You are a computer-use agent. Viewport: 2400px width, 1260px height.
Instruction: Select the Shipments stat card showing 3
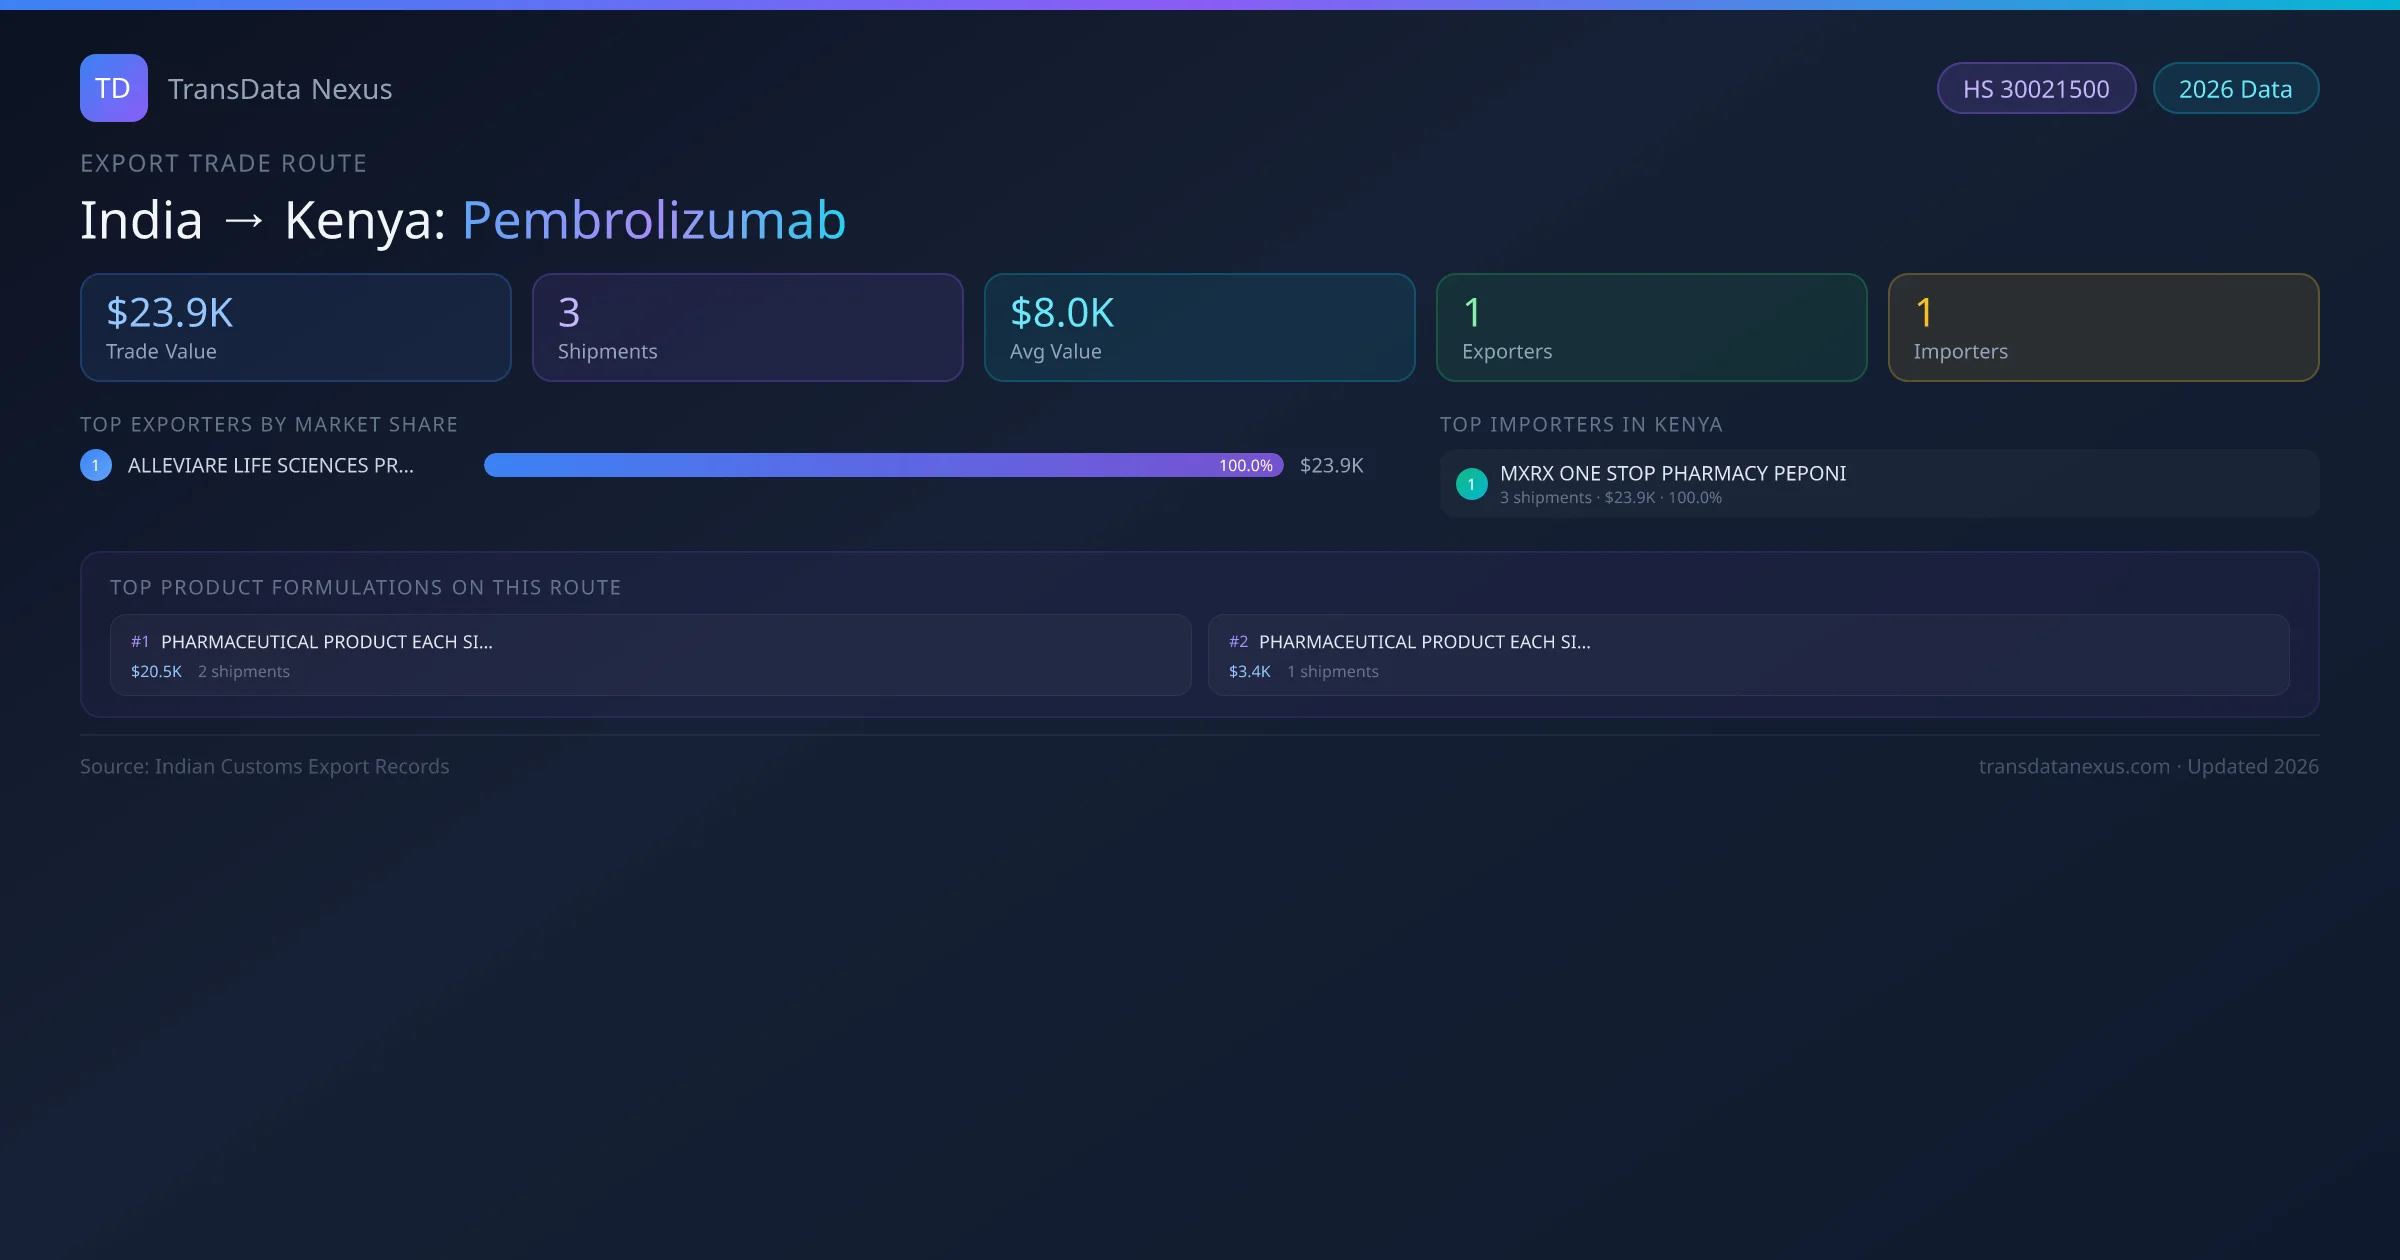747,327
